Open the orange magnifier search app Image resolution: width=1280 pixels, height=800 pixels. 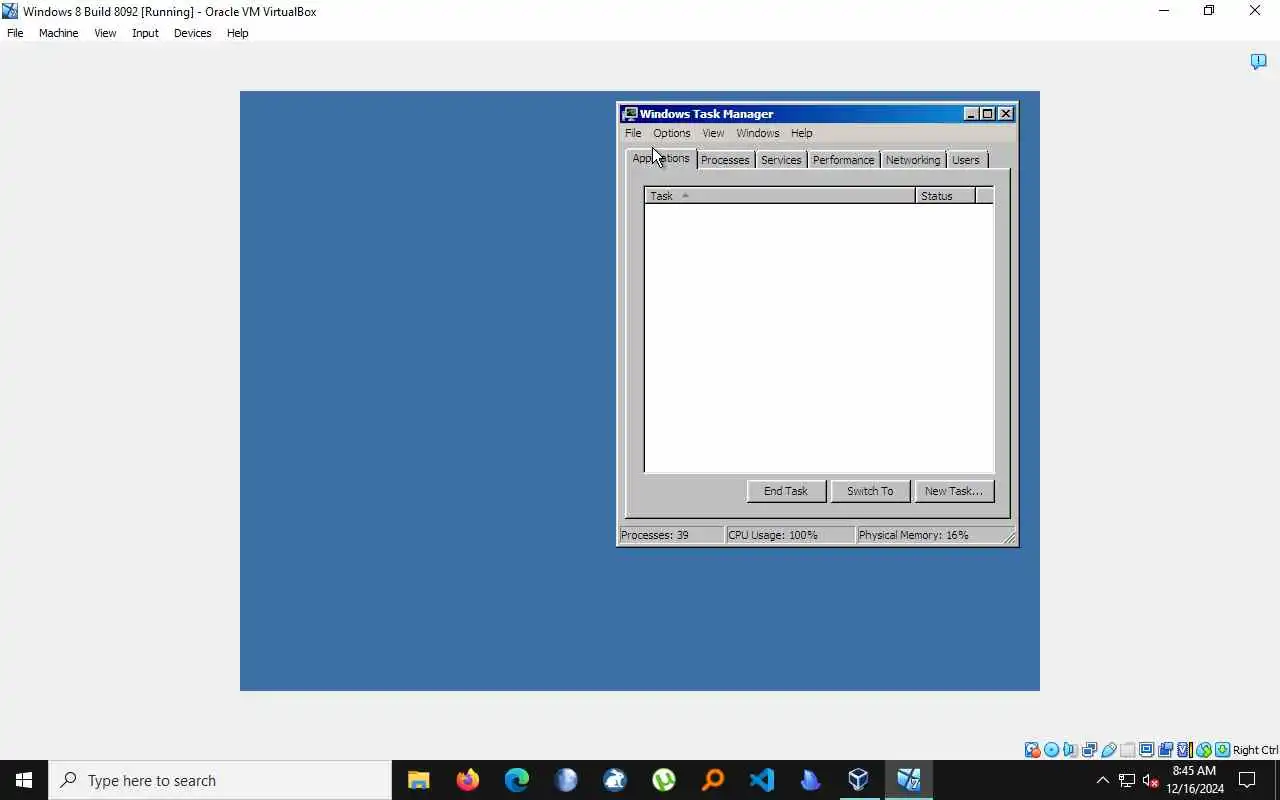(713, 780)
